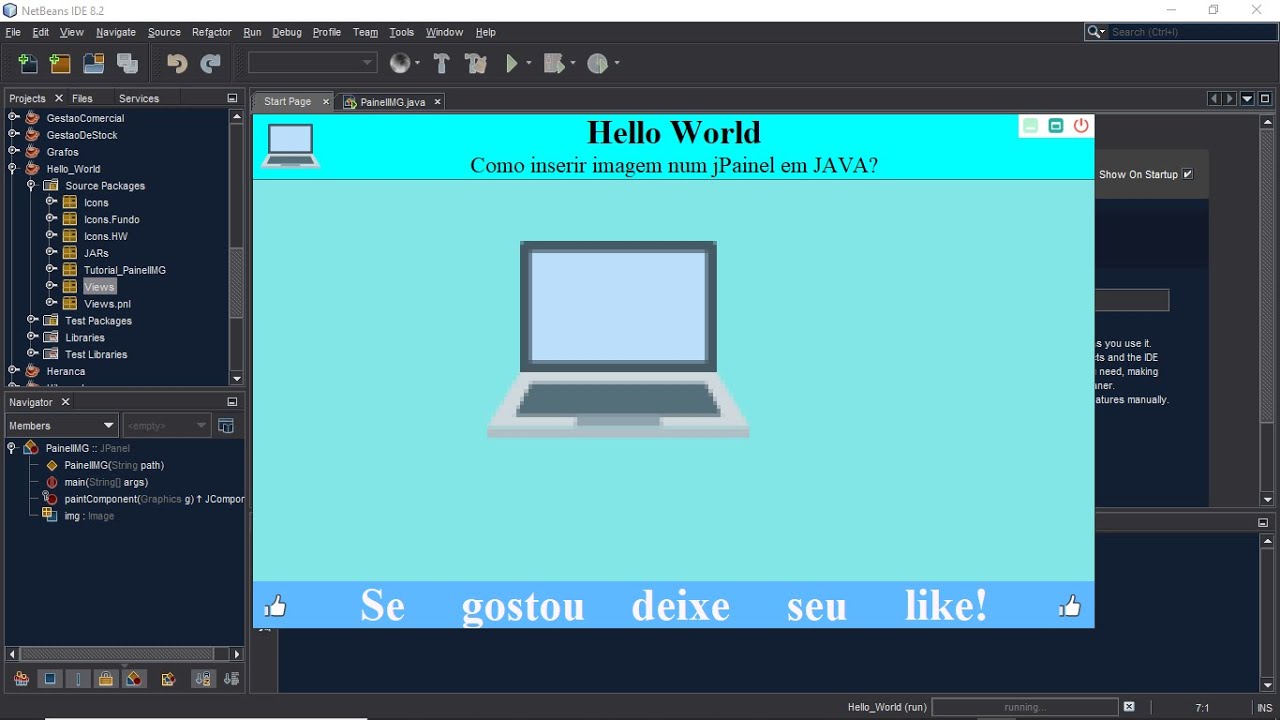Click the Save All toolbar icon
Screen dimensions: 1280x720
(x=127, y=63)
